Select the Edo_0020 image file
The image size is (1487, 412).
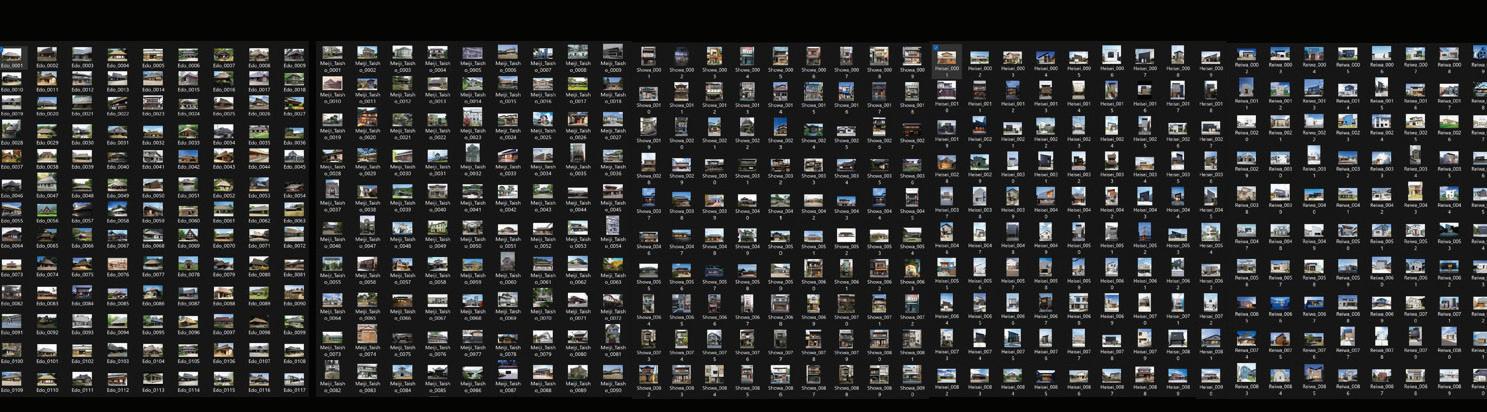(x=47, y=103)
